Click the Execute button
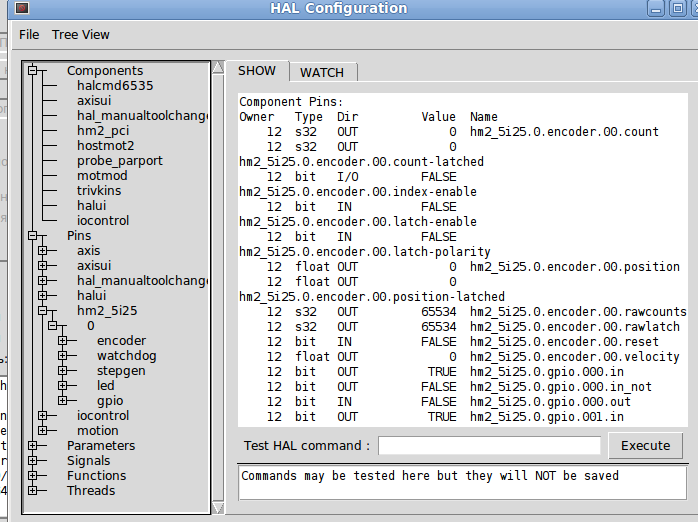Viewport: 698px width, 522px height. (645, 445)
